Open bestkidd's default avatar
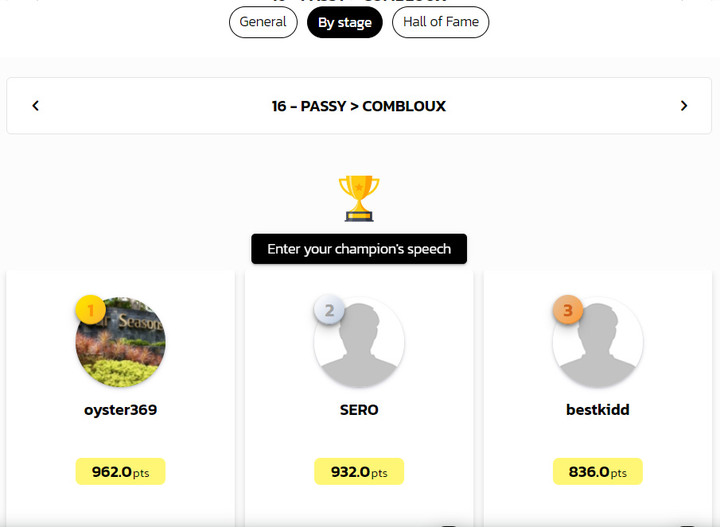720x527 pixels. click(598, 342)
